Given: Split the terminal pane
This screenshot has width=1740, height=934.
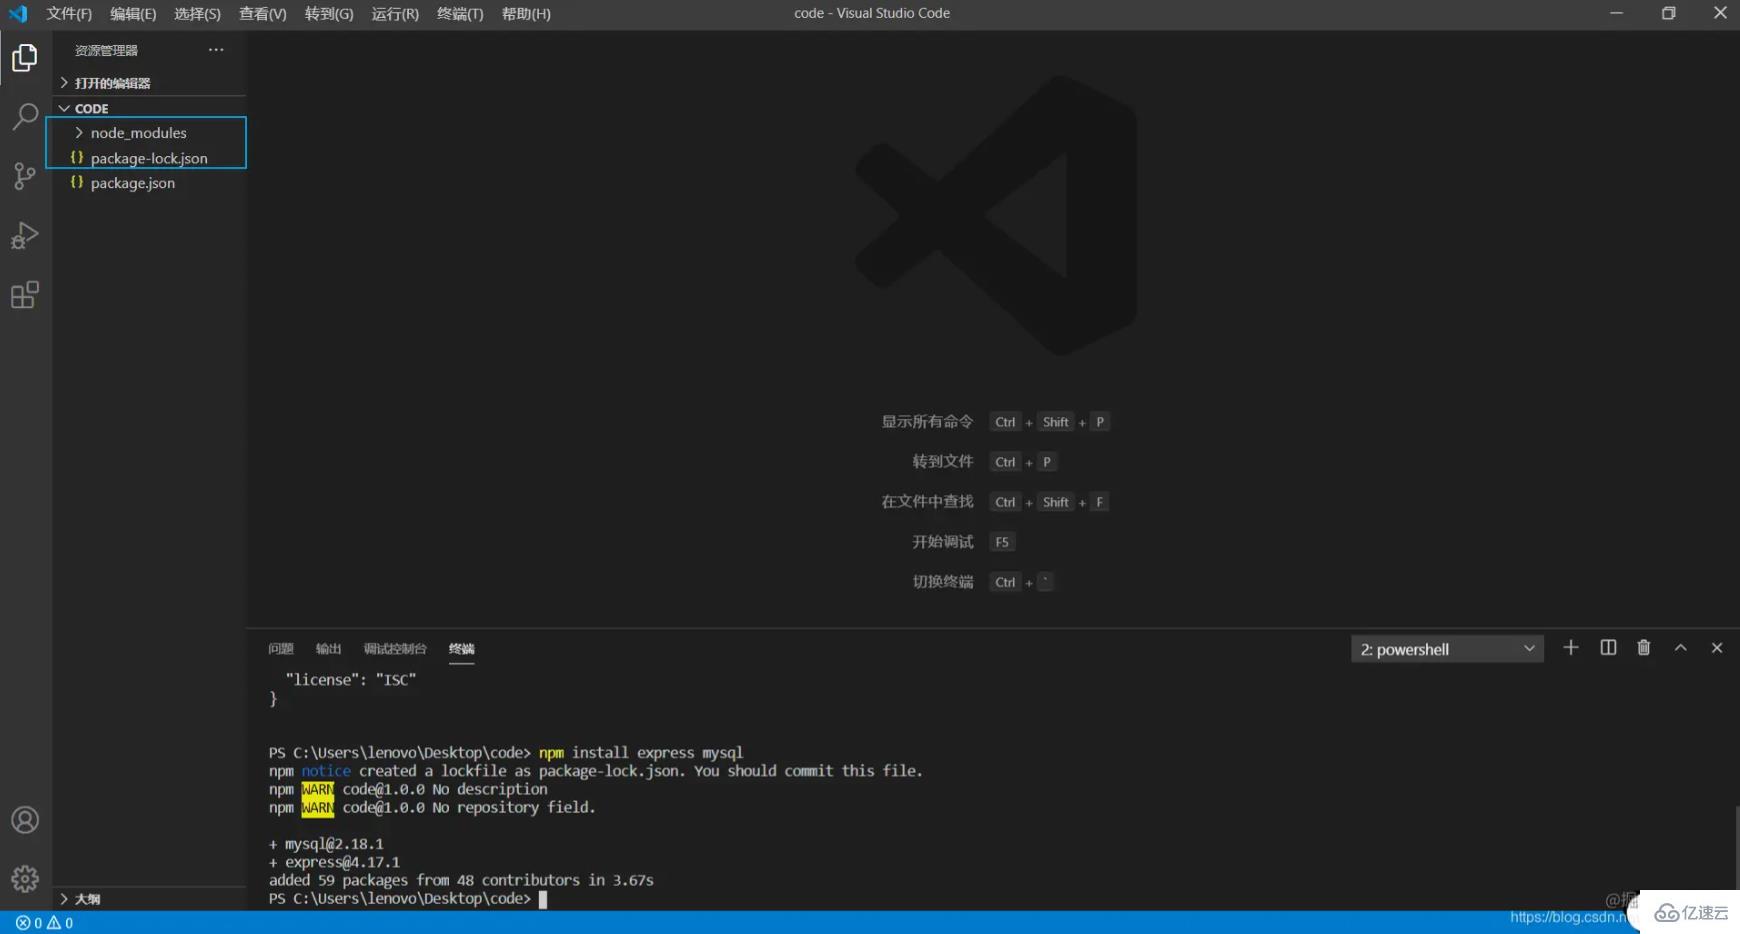Looking at the screenshot, I should click(1608, 648).
